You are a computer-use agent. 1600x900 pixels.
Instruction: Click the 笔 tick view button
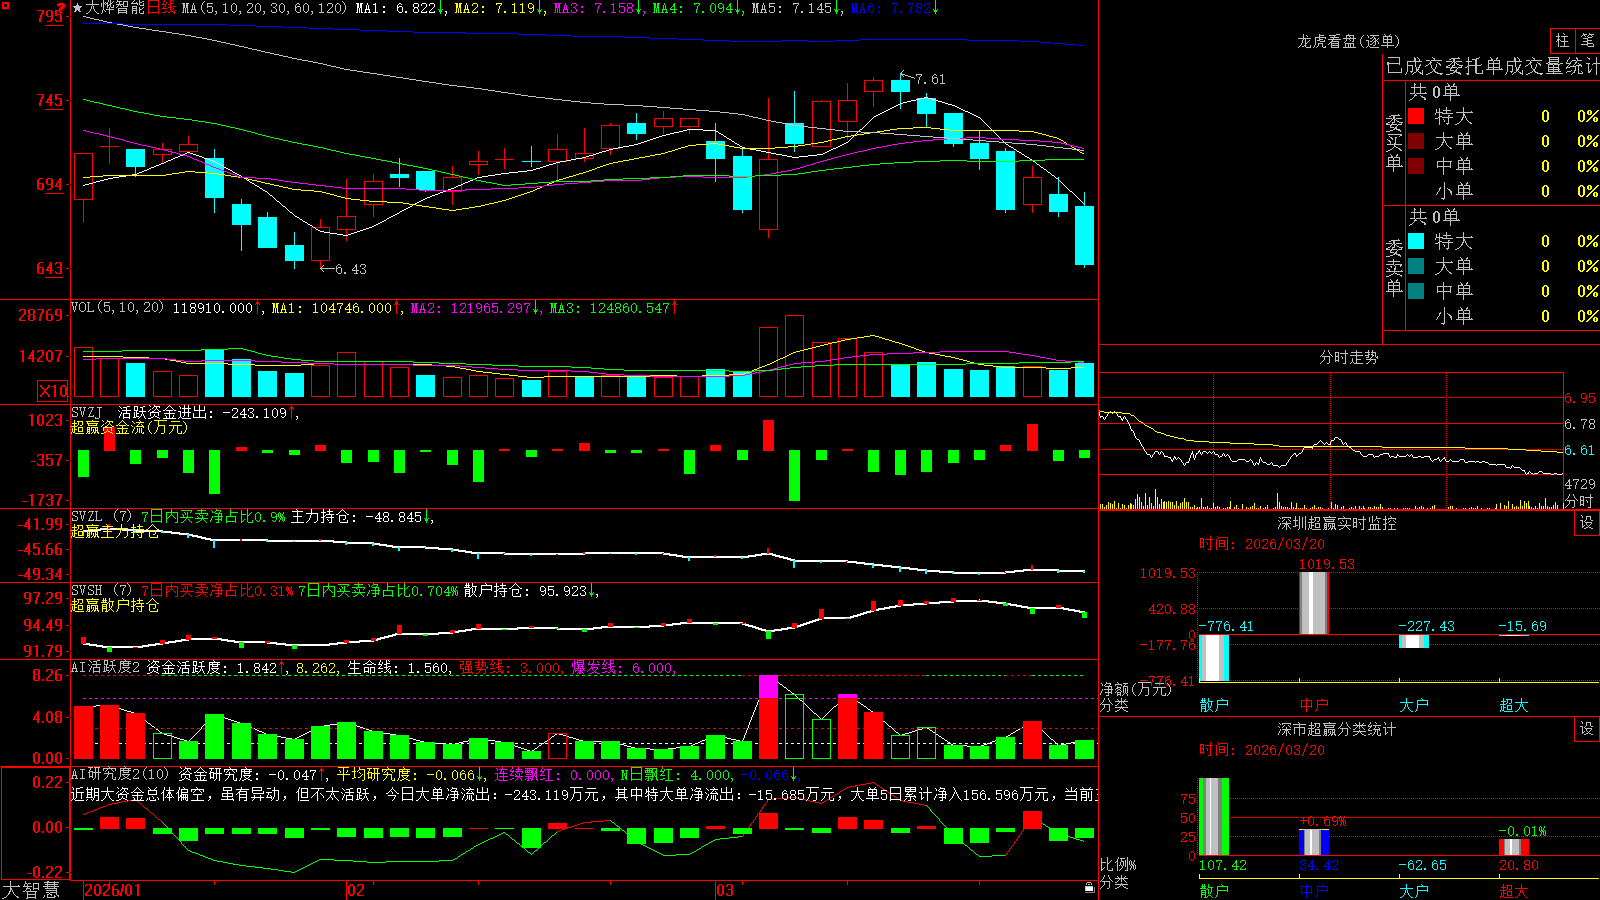pos(1587,41)
